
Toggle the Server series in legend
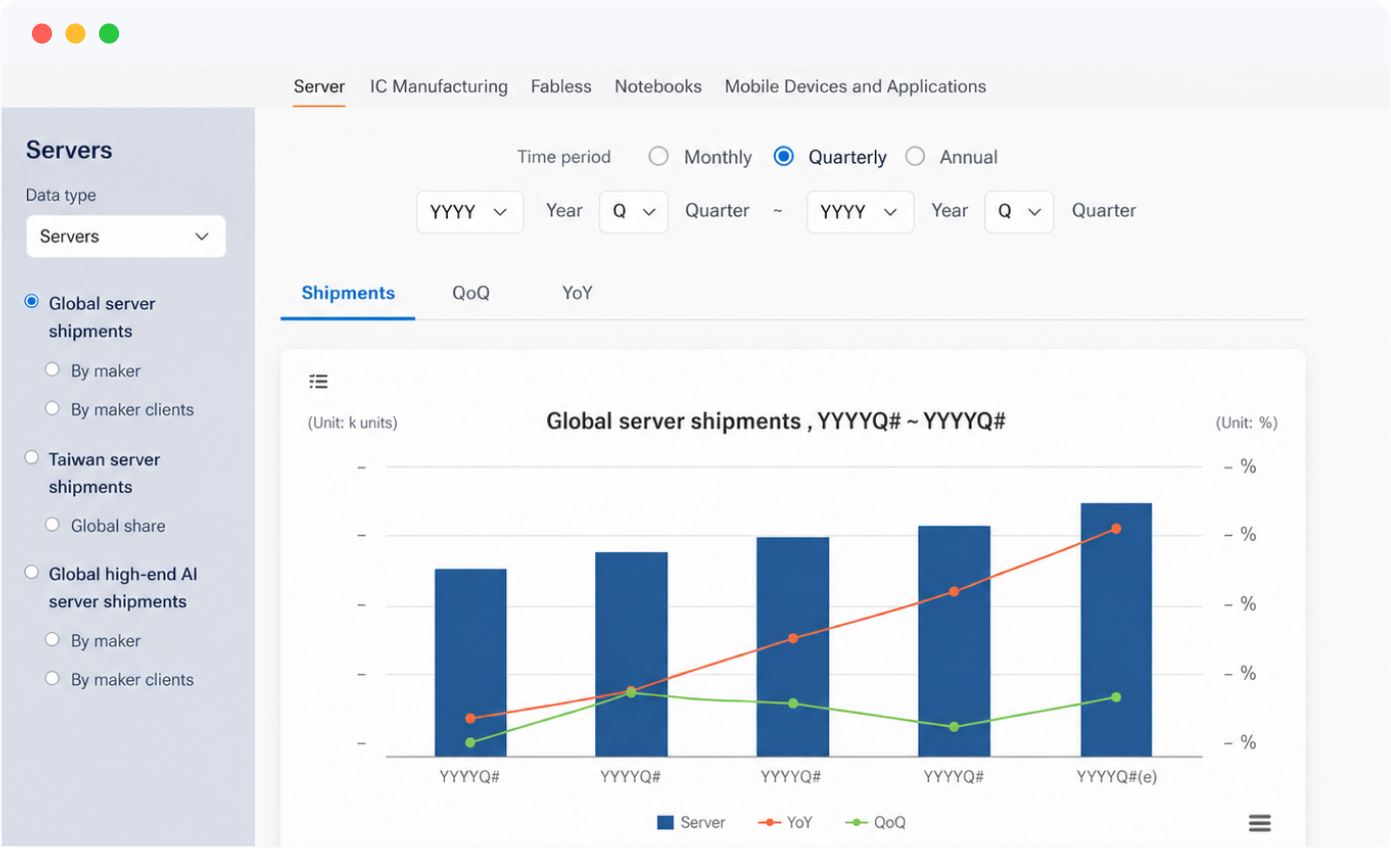691,823
